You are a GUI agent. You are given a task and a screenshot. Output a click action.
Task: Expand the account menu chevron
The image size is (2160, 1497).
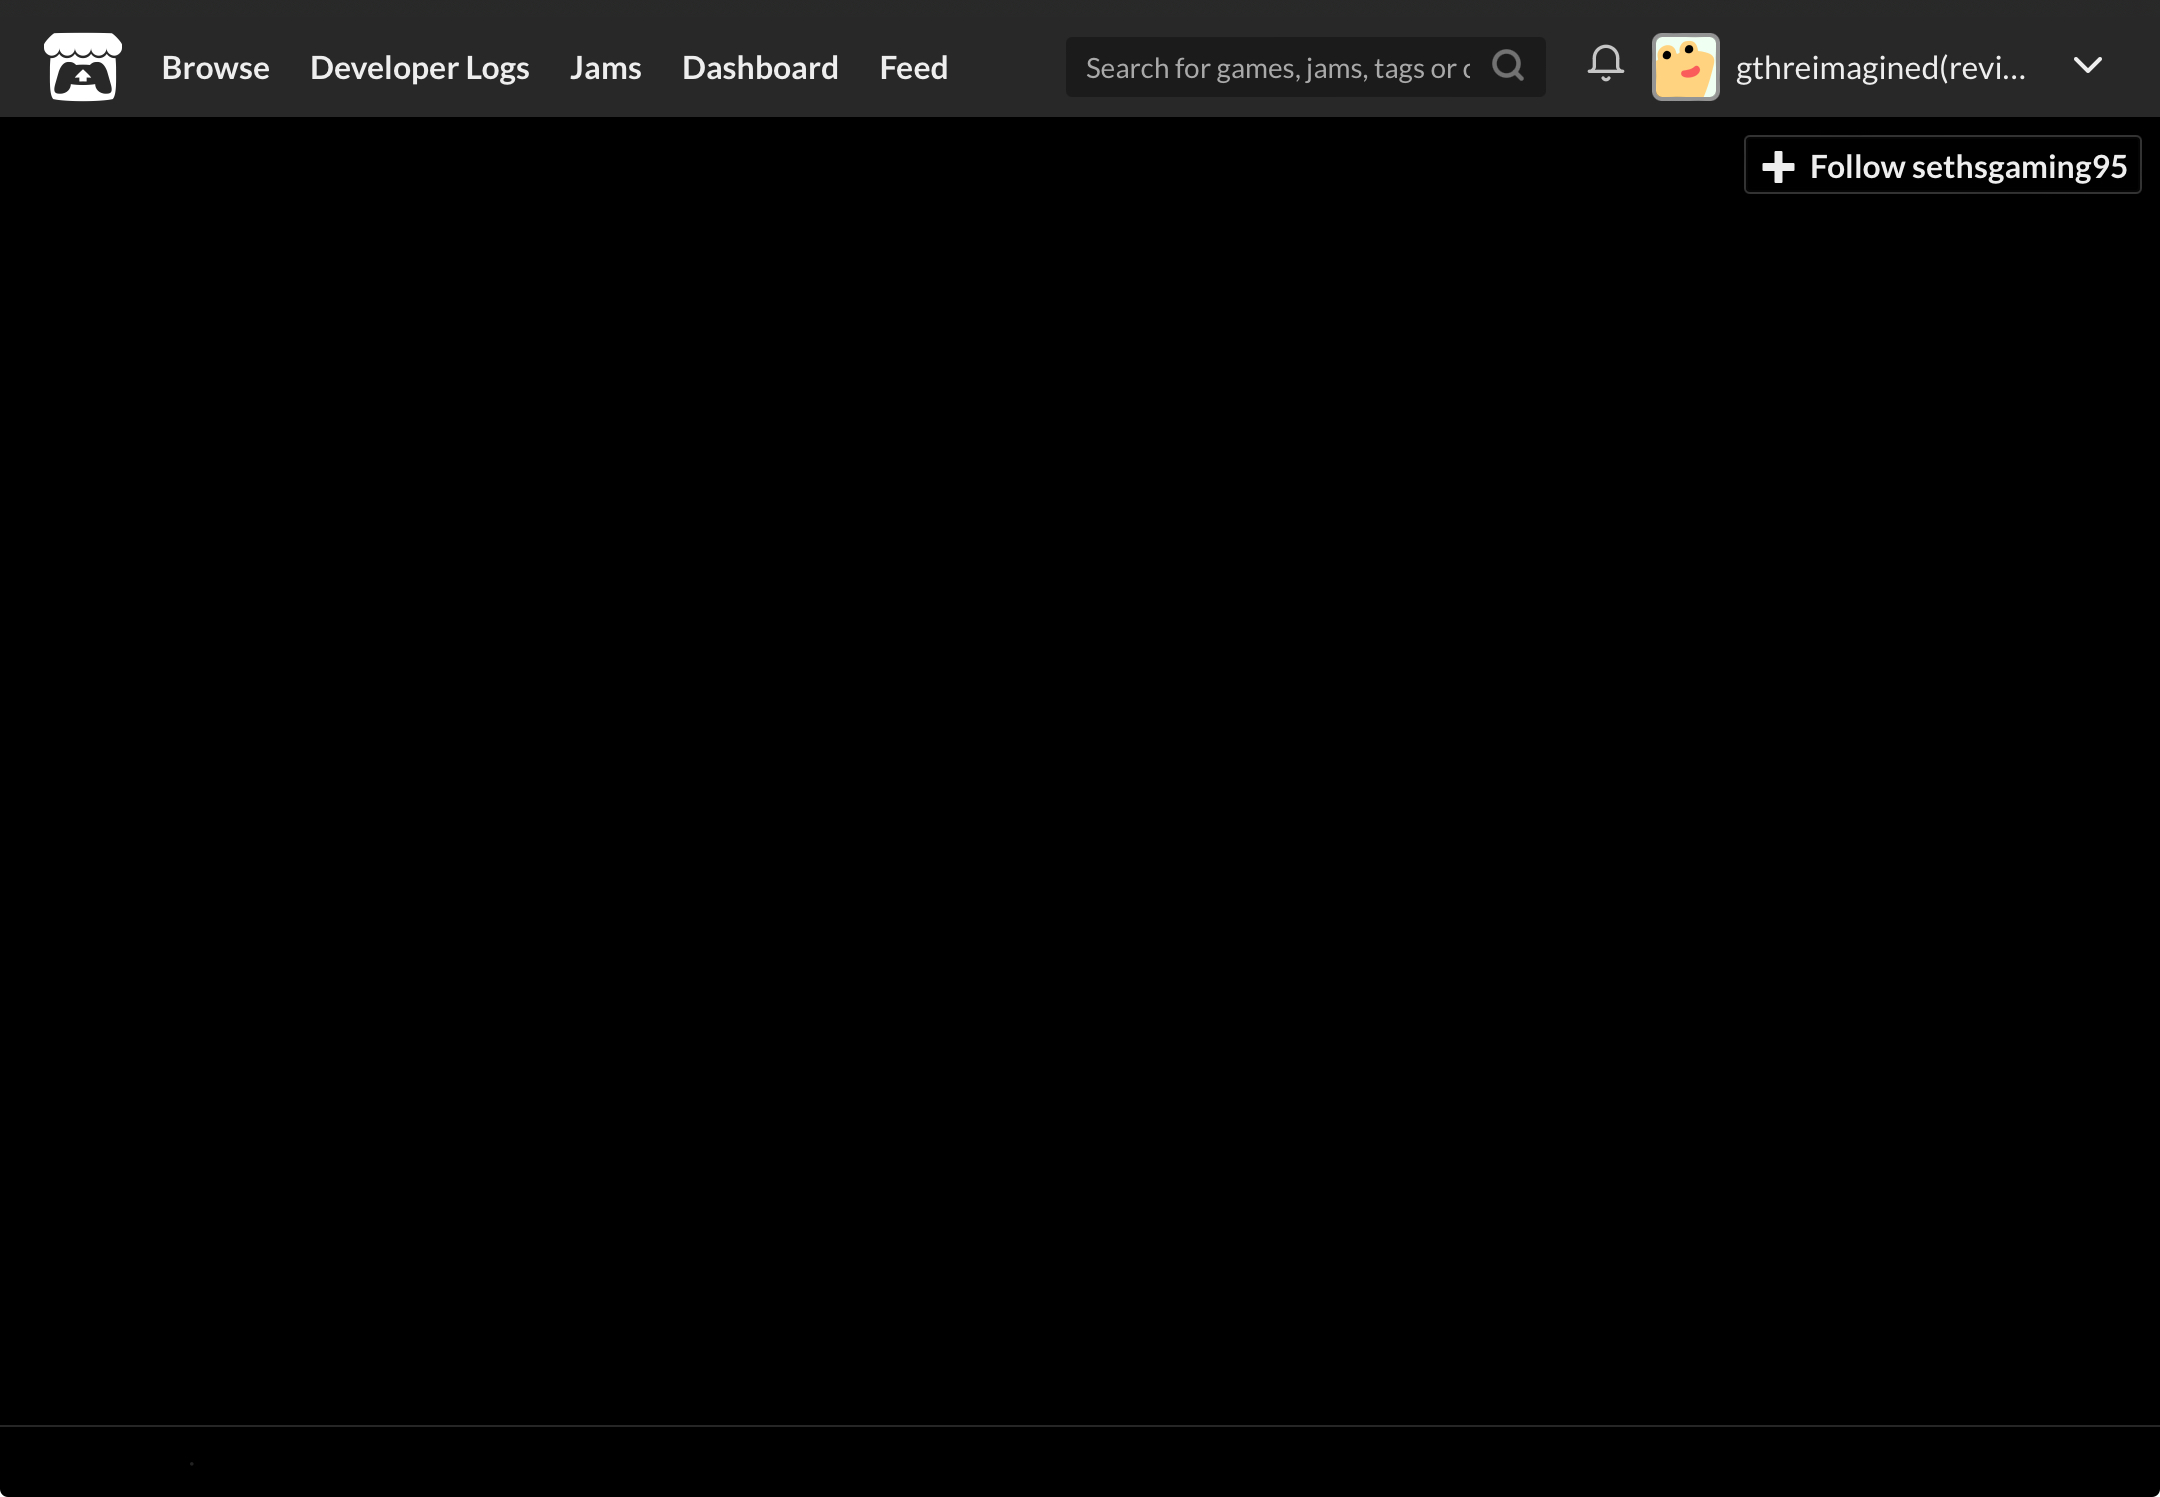2087,66
